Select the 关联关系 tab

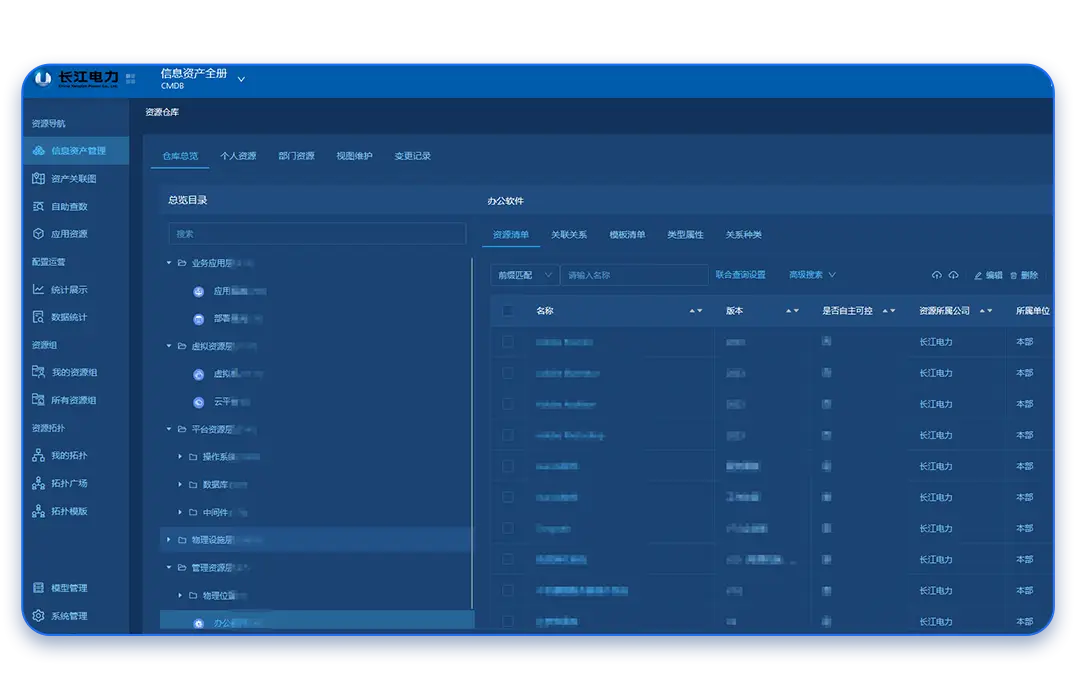click(x=569, y=235)
